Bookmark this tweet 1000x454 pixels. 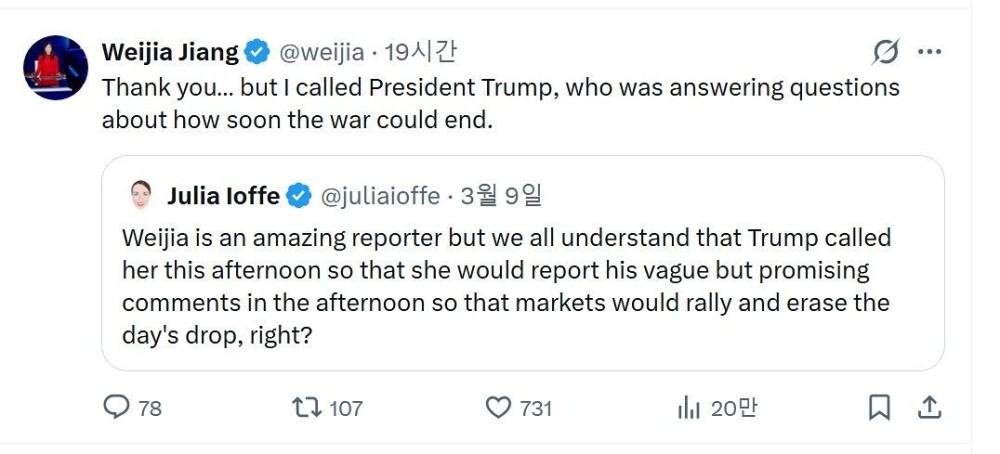(x=879, y=407)
